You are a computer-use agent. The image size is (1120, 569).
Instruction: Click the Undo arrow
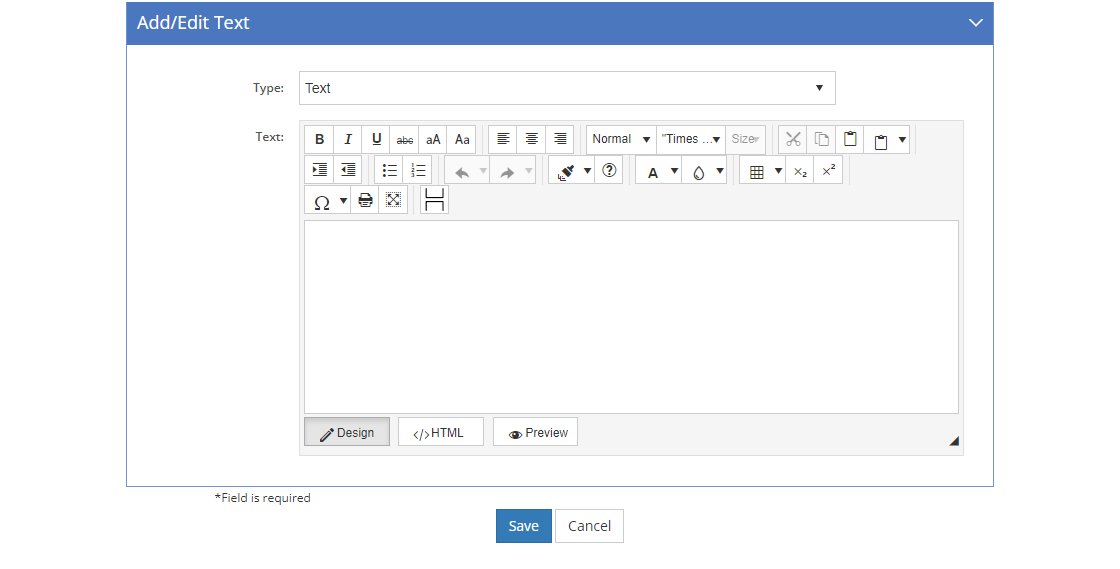click(x=462, y=172)
